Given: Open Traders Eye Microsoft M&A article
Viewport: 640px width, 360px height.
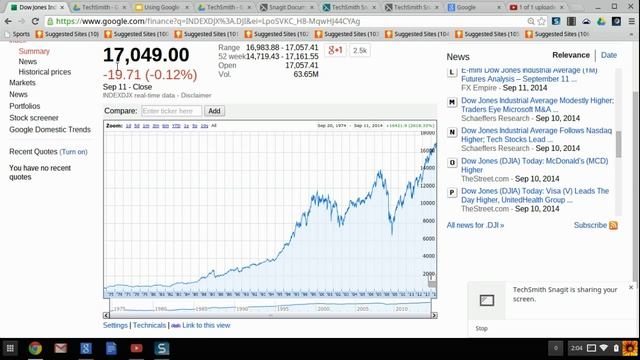Looking at the screenshot, I should click(x=537, y=105).
